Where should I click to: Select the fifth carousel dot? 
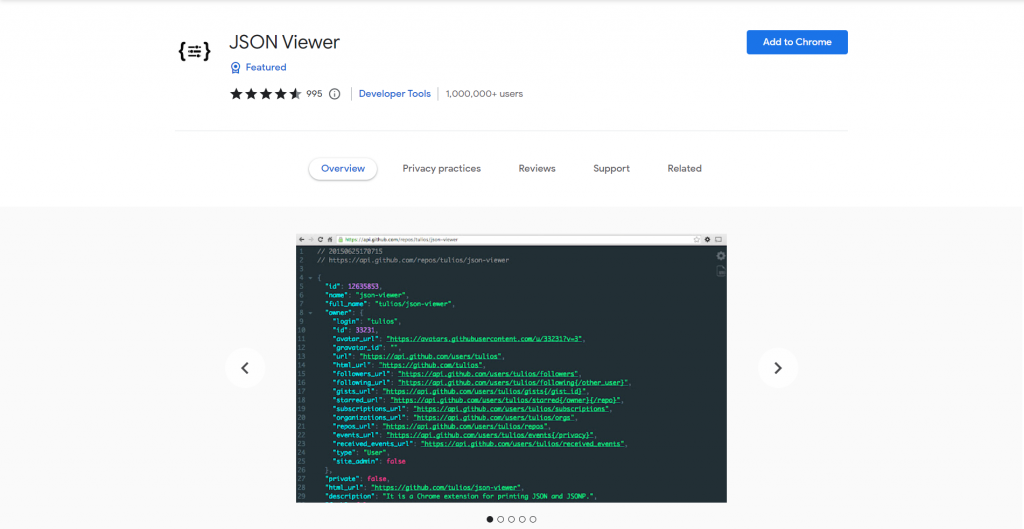coord(533,519)
